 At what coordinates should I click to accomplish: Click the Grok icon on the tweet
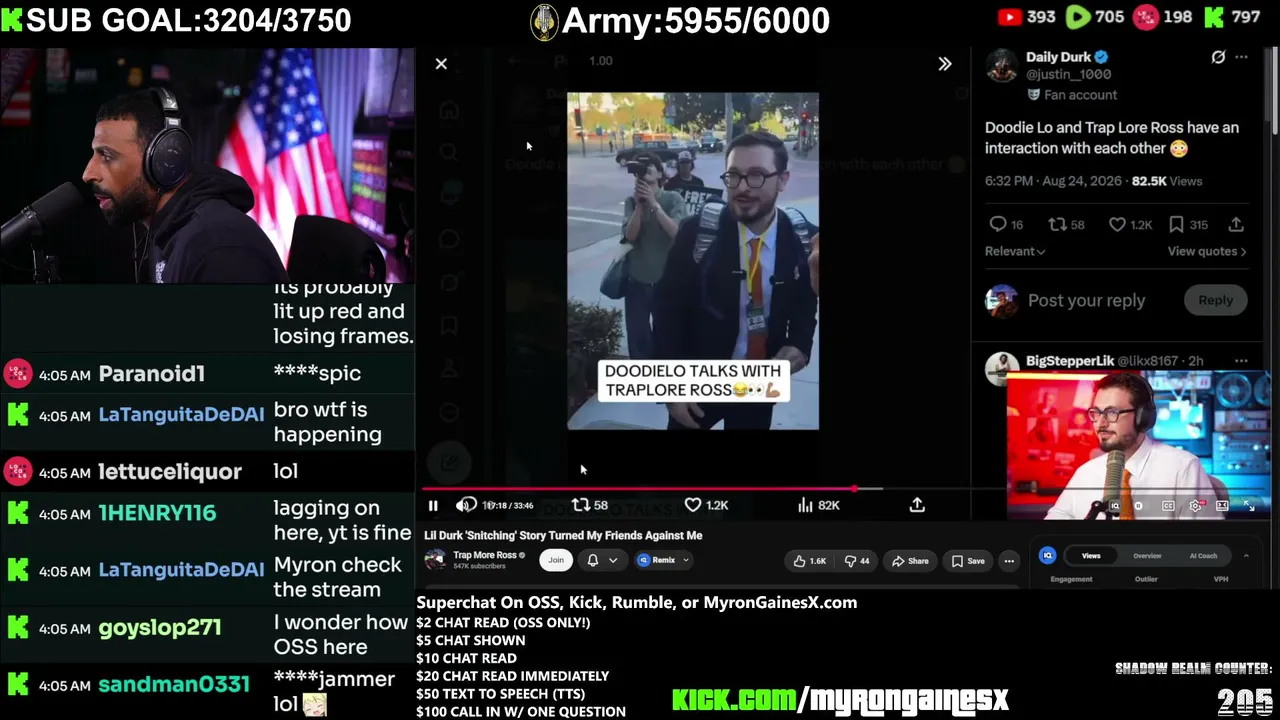tap(1218, 57)
